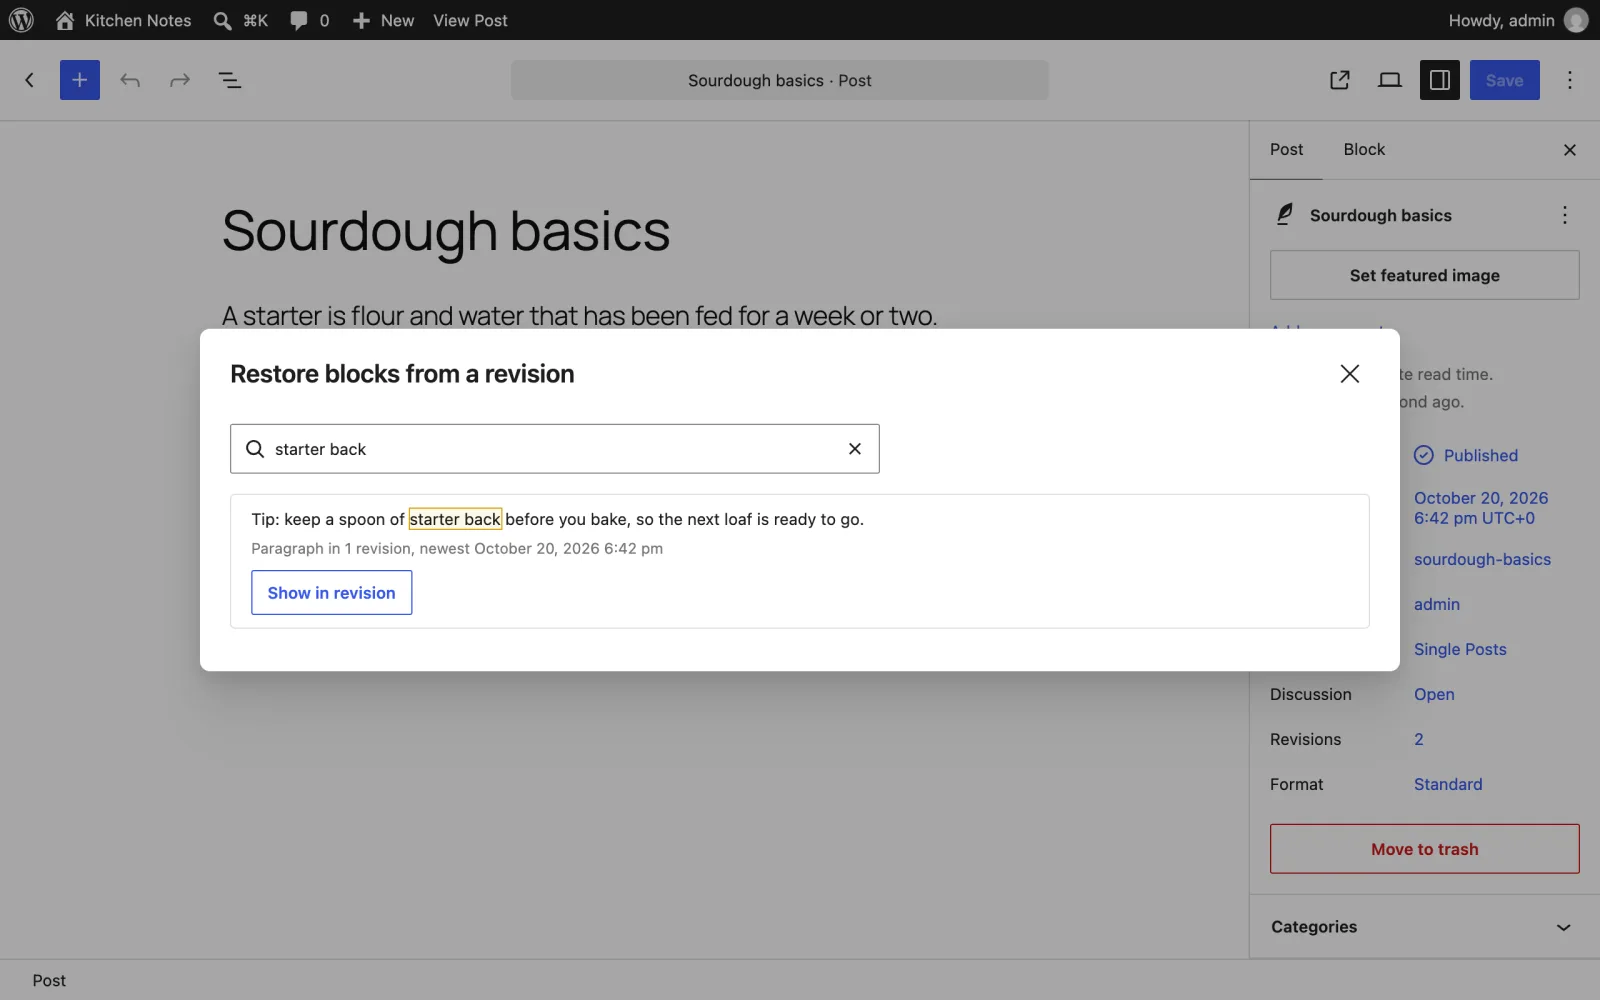Click the starter paragraph text
1600x1000 pixels.
[x=580, y=315]
